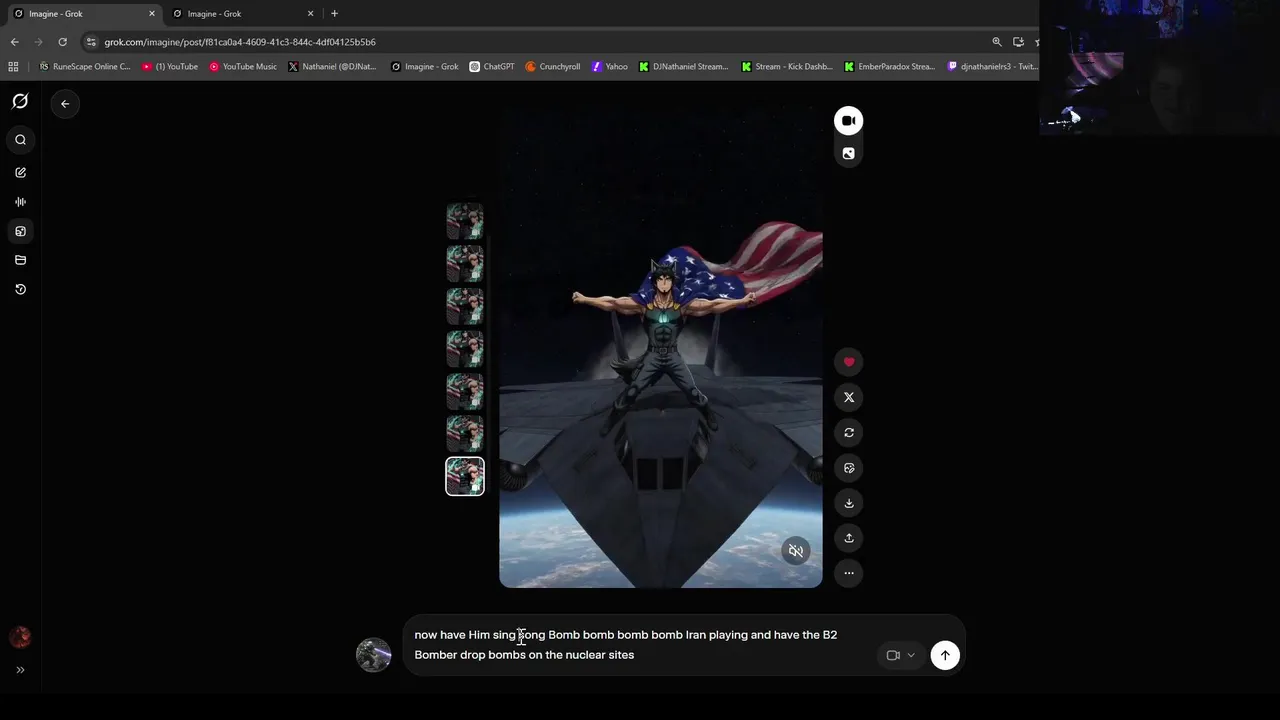Open the YouTube Music bookmark

pyautogui.click(x=243, y=67)
